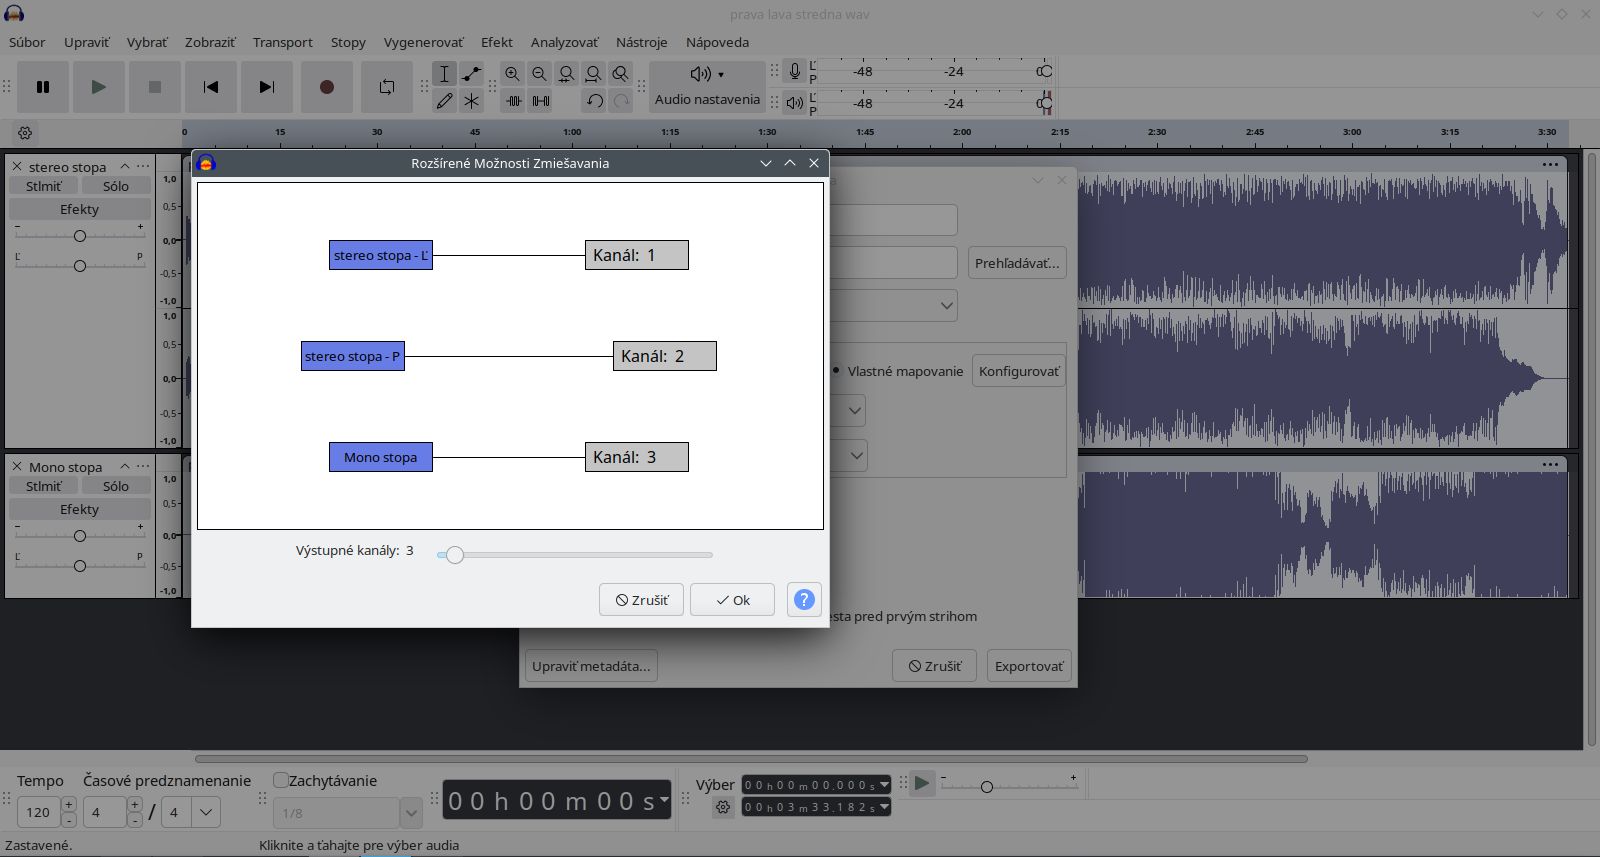Click the Zoom In magnifier icon
The image size is (1600, 857).
coord(512,74)
